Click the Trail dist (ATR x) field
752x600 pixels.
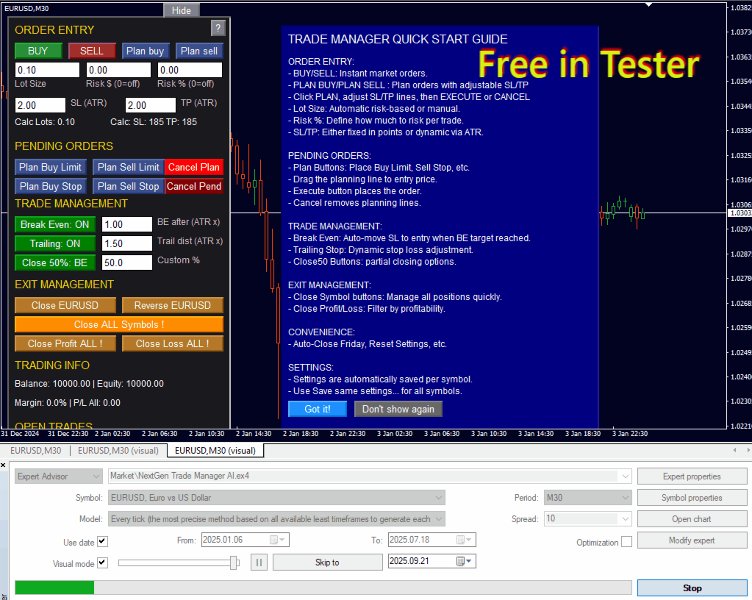coord(127,244)
